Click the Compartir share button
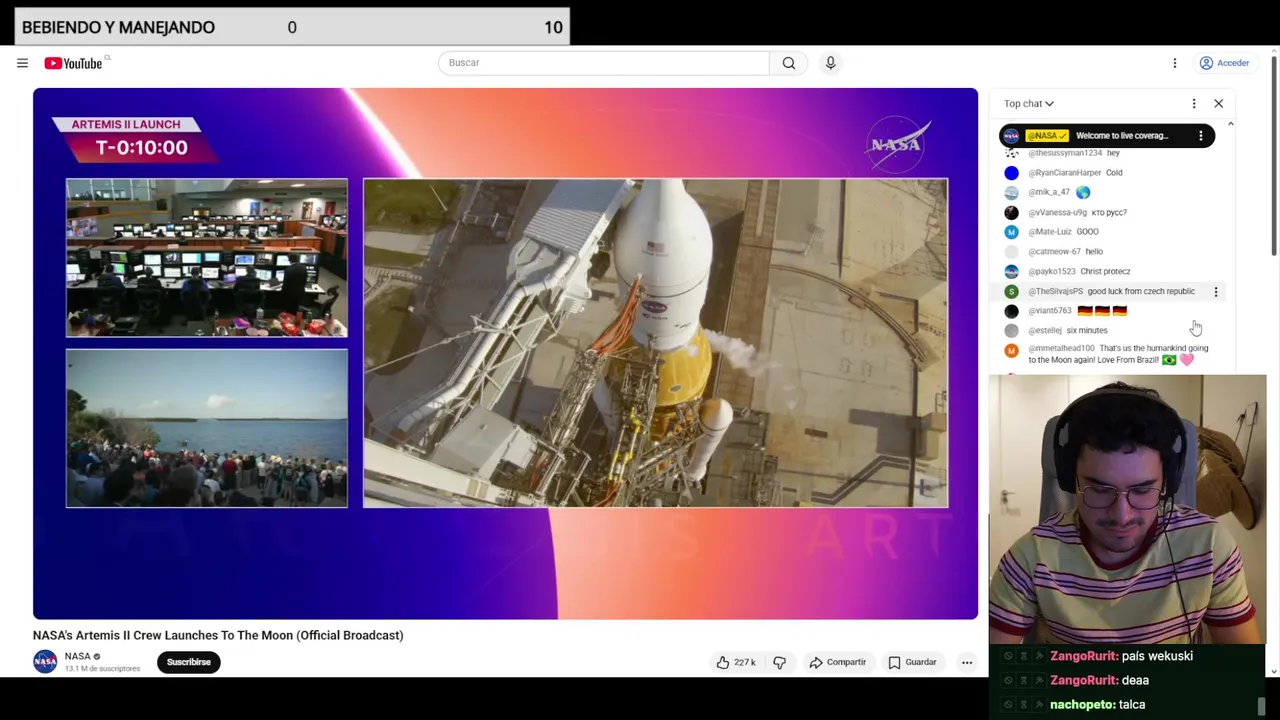 click(x=838, y=662)
